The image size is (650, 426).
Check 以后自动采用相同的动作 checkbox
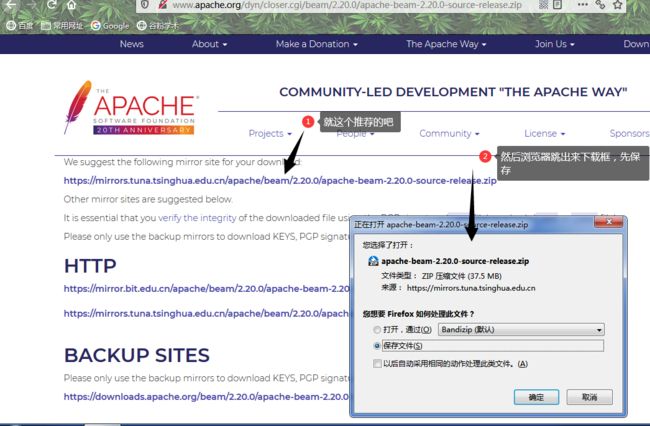coord(377,364)
